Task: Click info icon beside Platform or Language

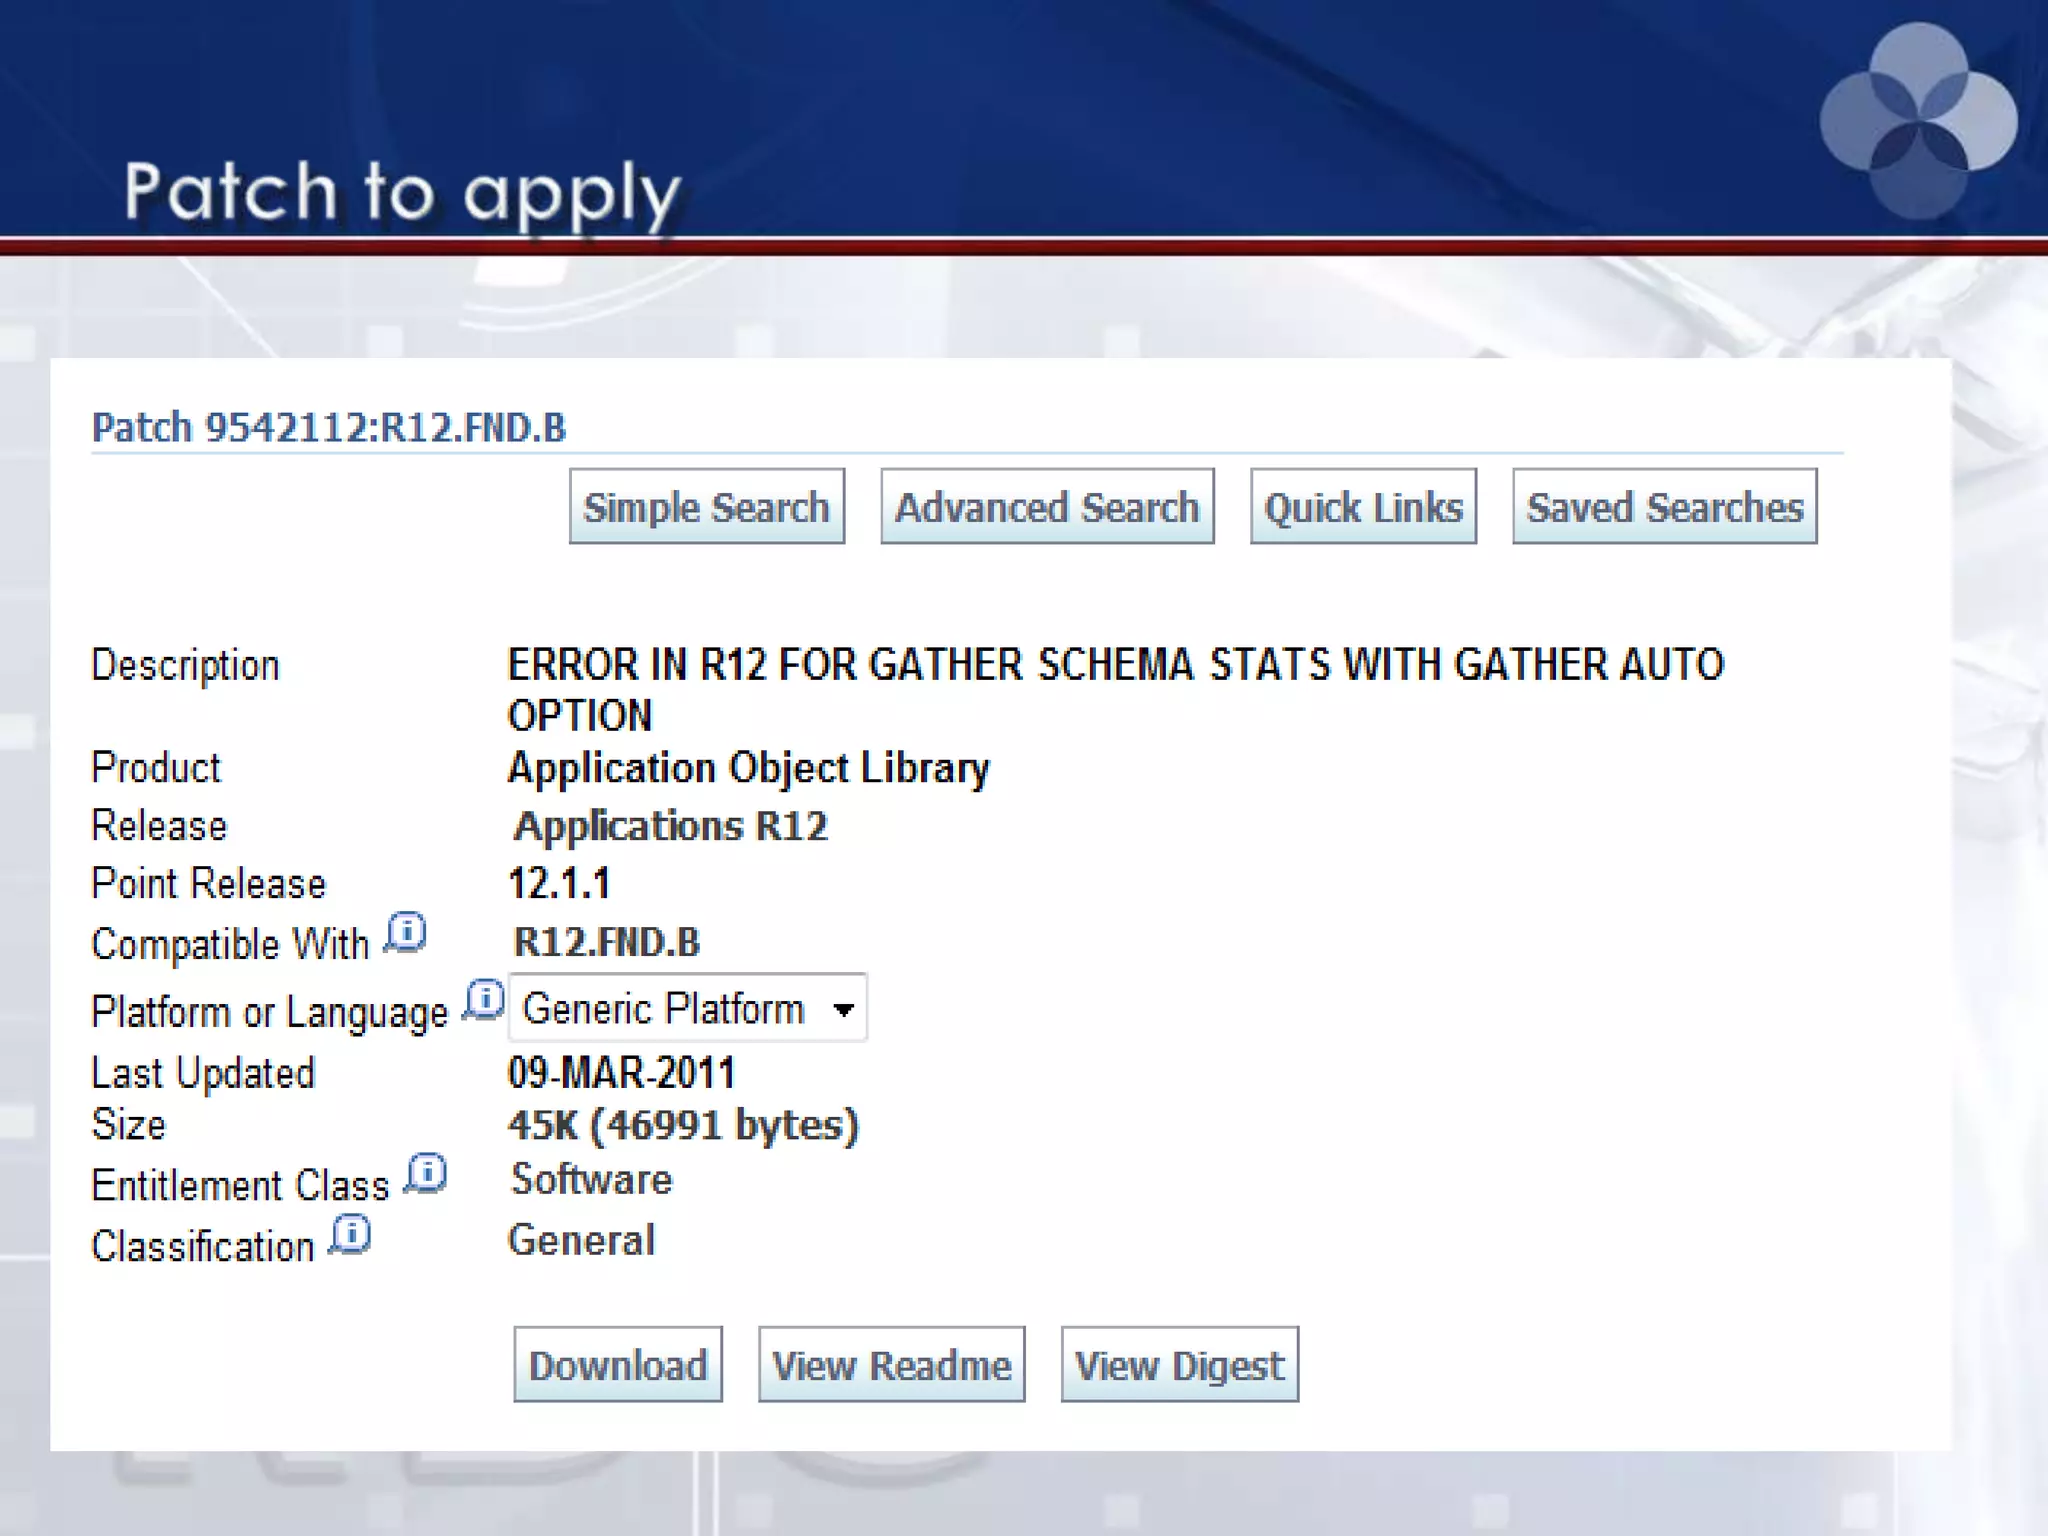Action: (484, 1000)
